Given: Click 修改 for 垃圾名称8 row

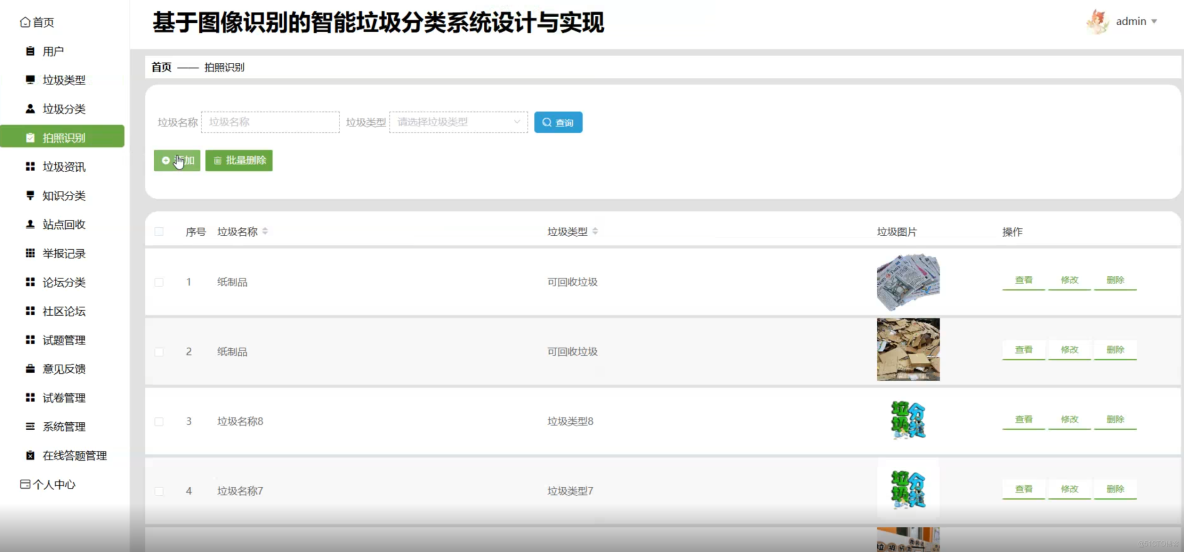Looking at the screenshot, I should click(1069, 420).
